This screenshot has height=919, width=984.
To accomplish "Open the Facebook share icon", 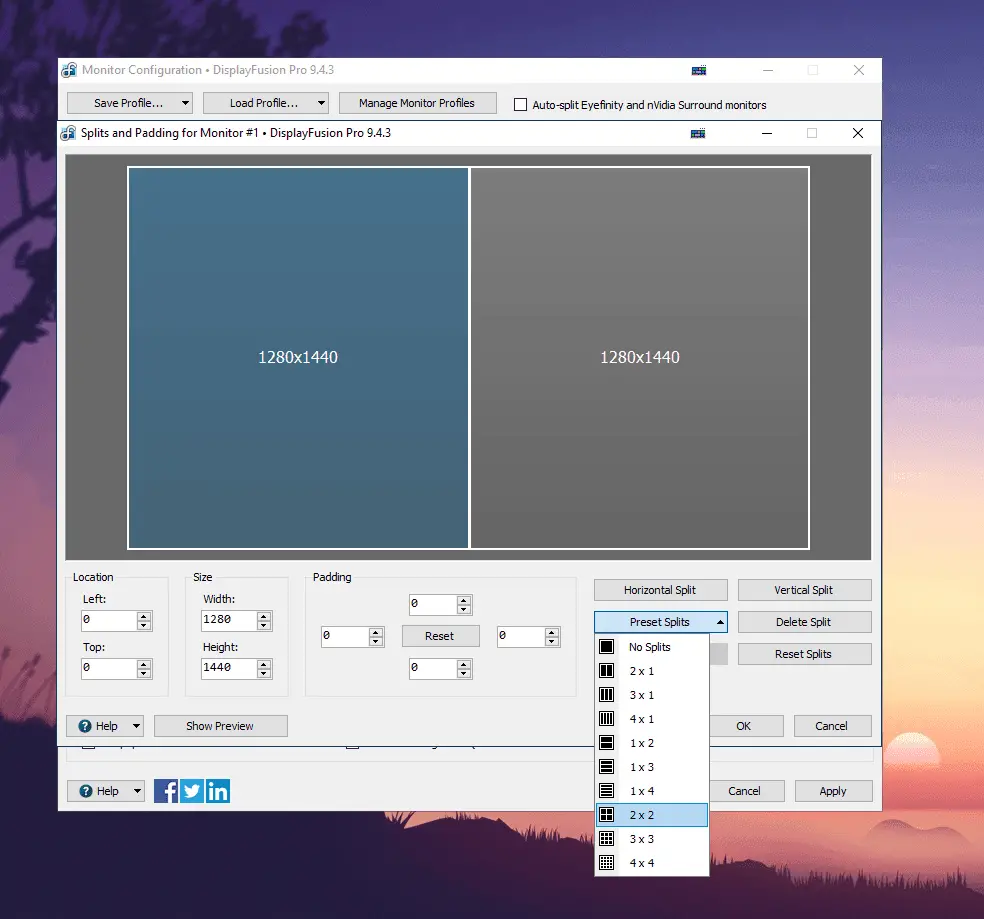I will 166,791.
